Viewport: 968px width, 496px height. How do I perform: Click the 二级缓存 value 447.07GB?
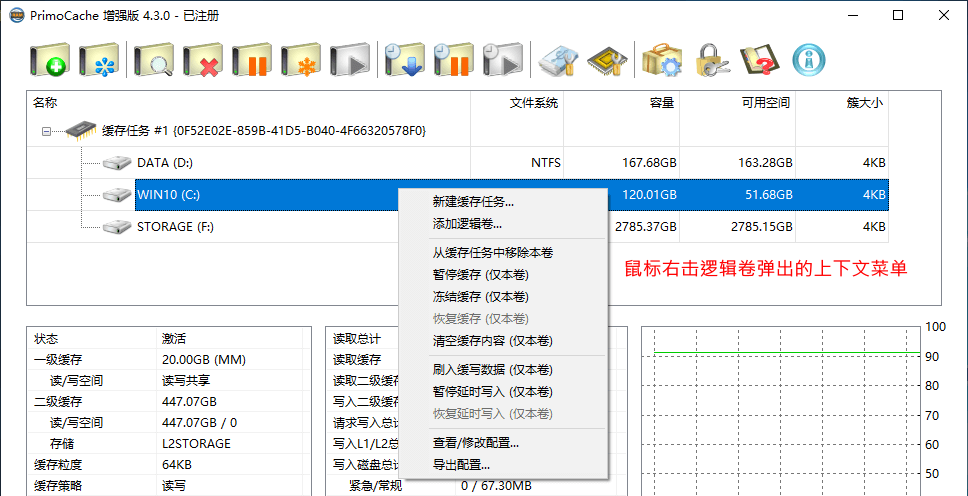click(x=189, y=402)
